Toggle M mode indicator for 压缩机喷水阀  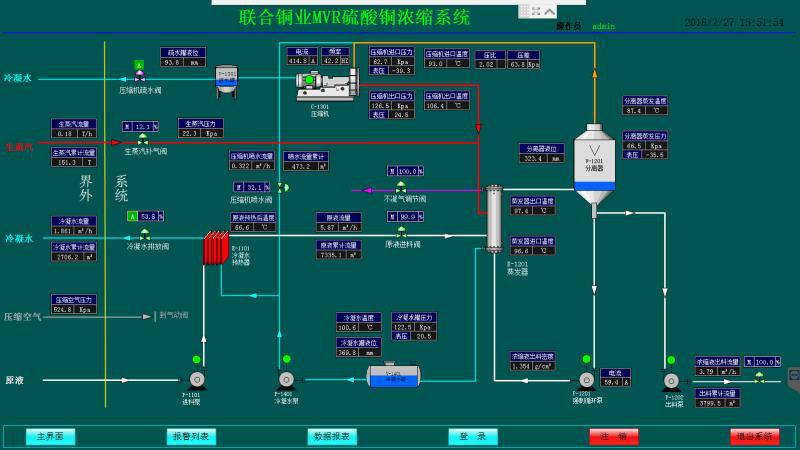coord(238,187)
